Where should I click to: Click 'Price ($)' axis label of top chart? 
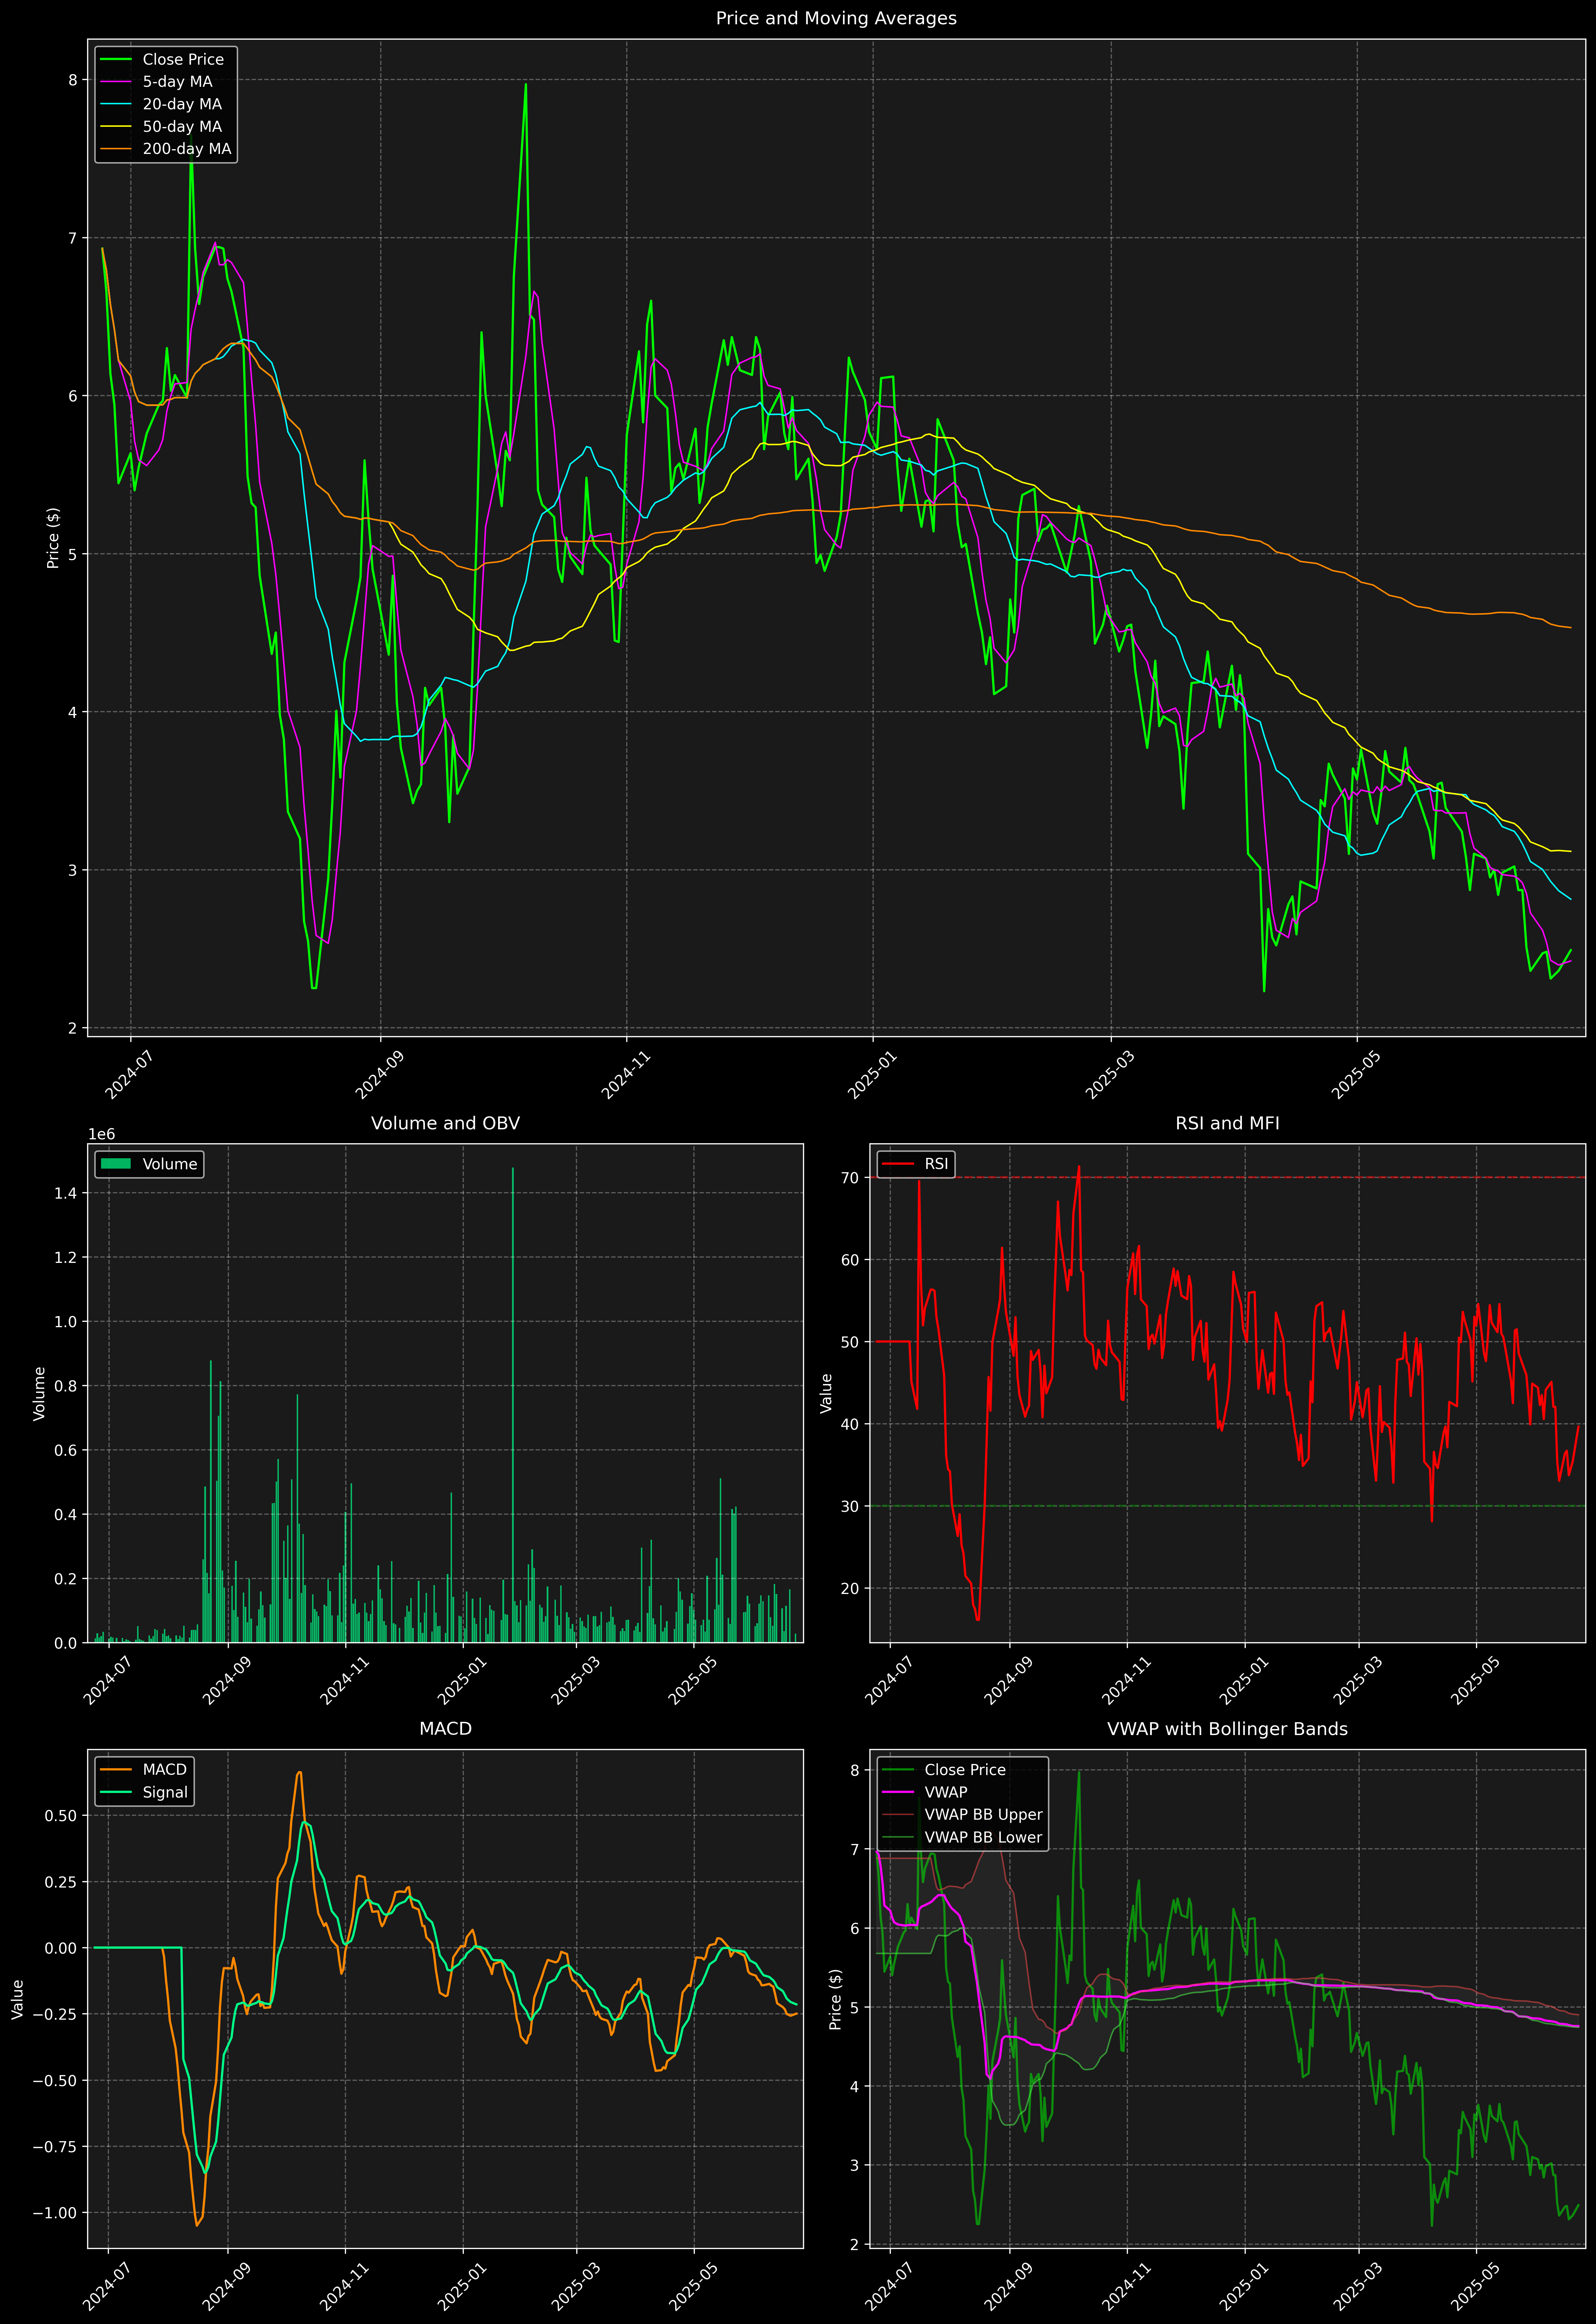pyautogui.click(x=53, y=538)
